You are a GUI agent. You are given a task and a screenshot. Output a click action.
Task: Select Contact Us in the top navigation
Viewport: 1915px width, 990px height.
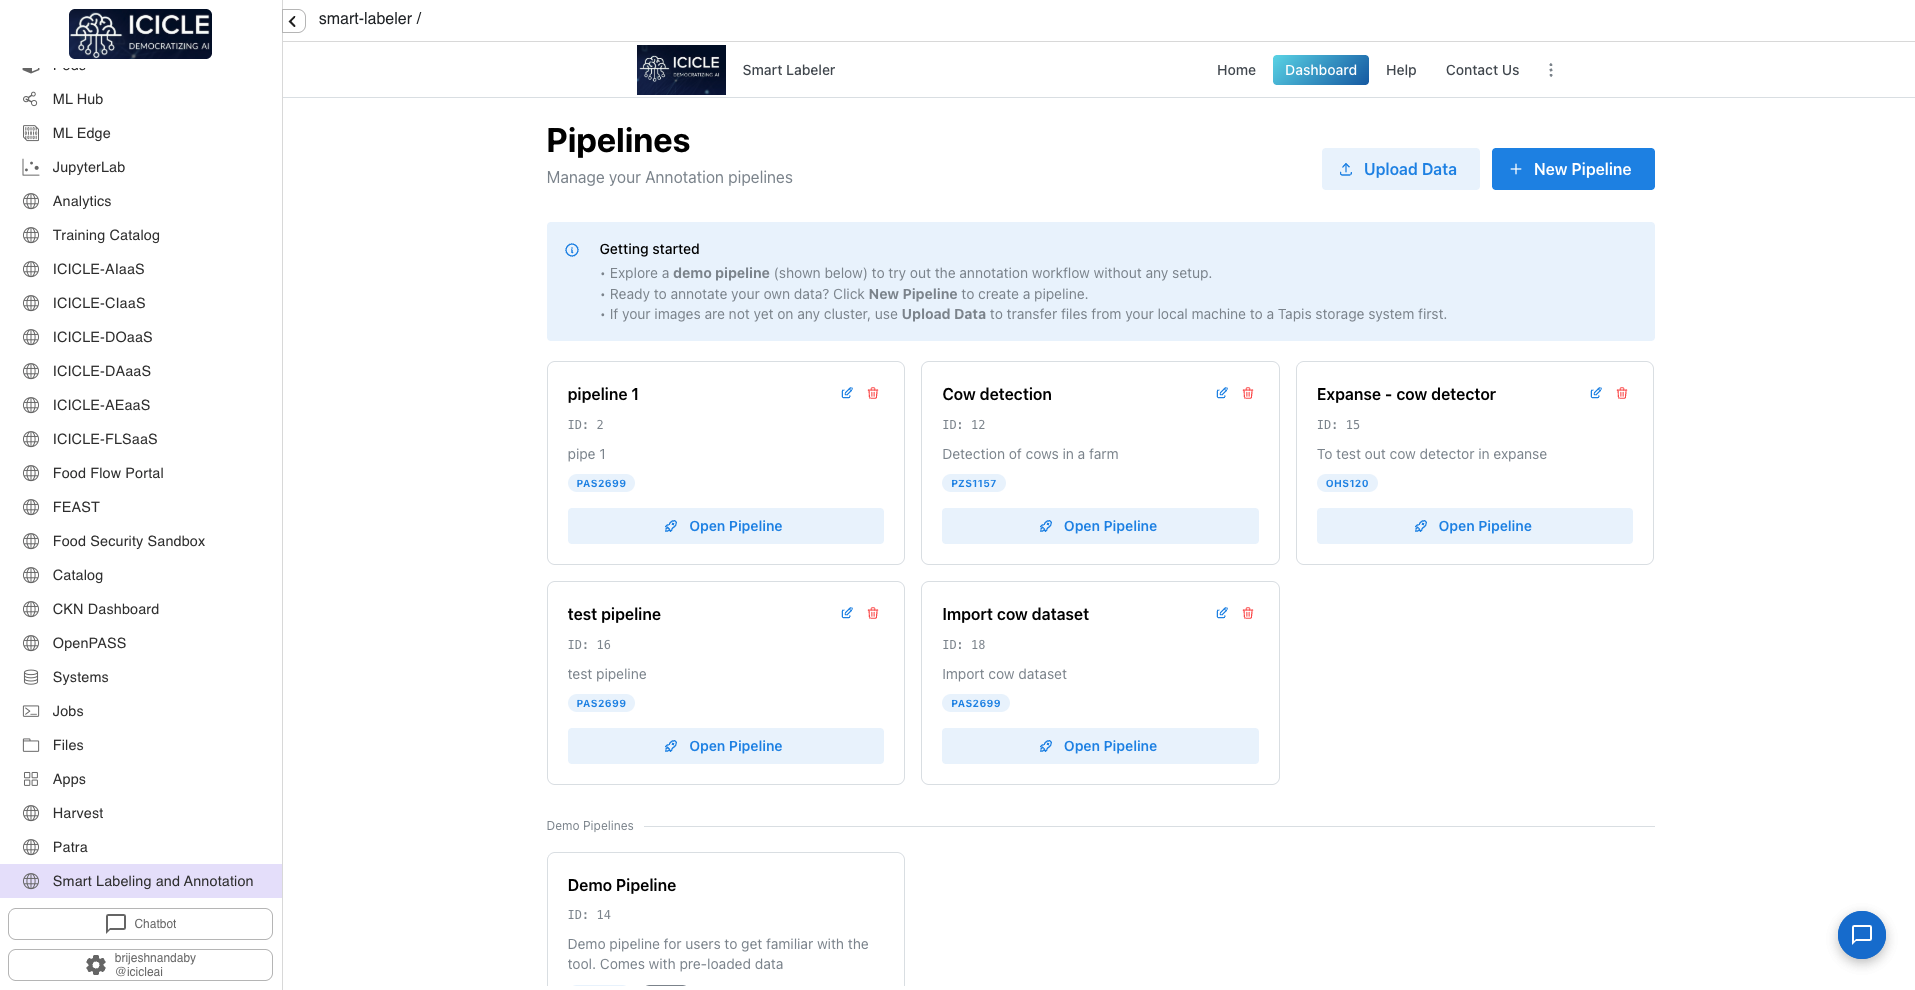click(x=1482, y=70)
